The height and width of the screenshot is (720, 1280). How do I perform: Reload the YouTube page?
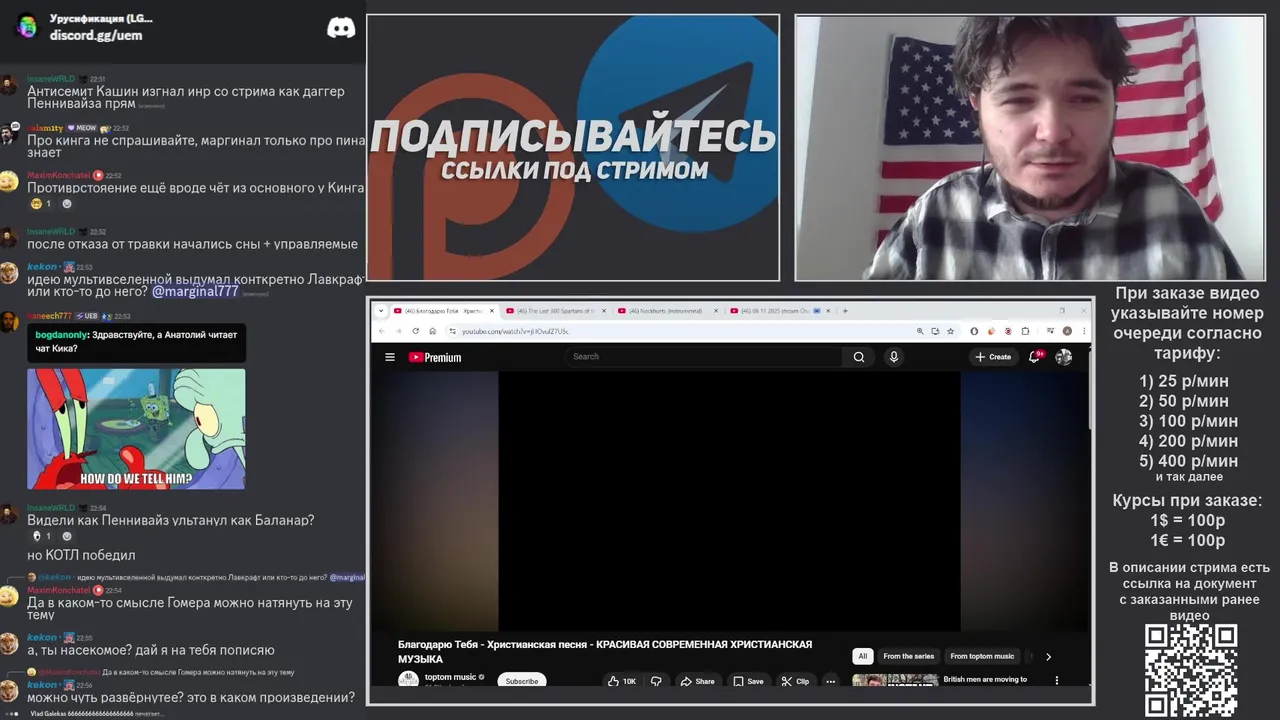click(415, 331)
